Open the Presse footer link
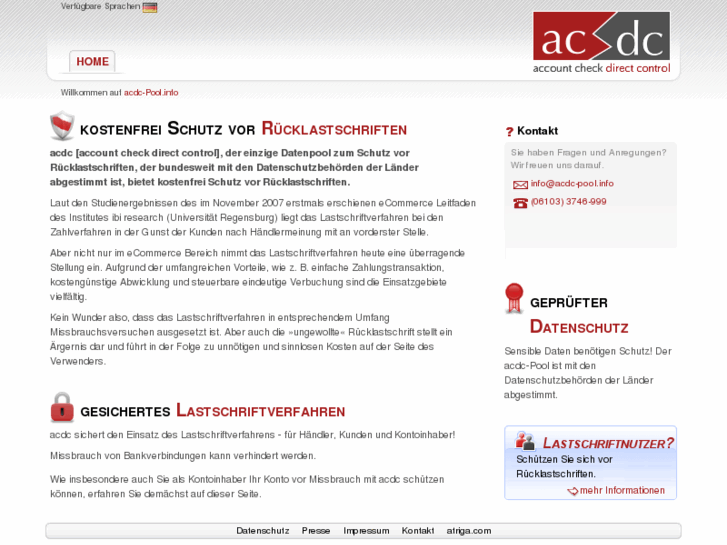 (316, 531)
